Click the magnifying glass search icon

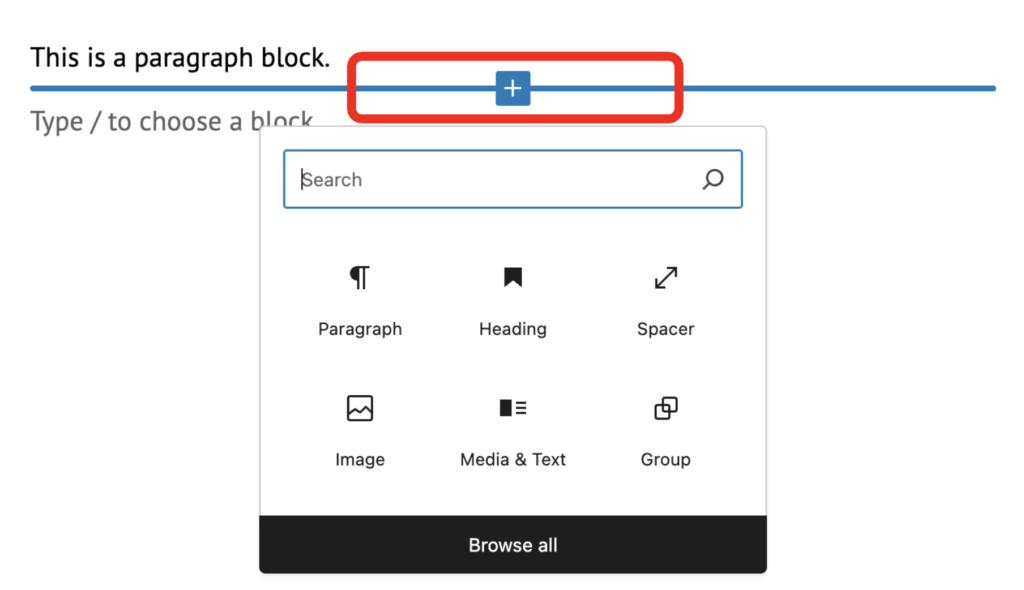[x=713, y=180]
